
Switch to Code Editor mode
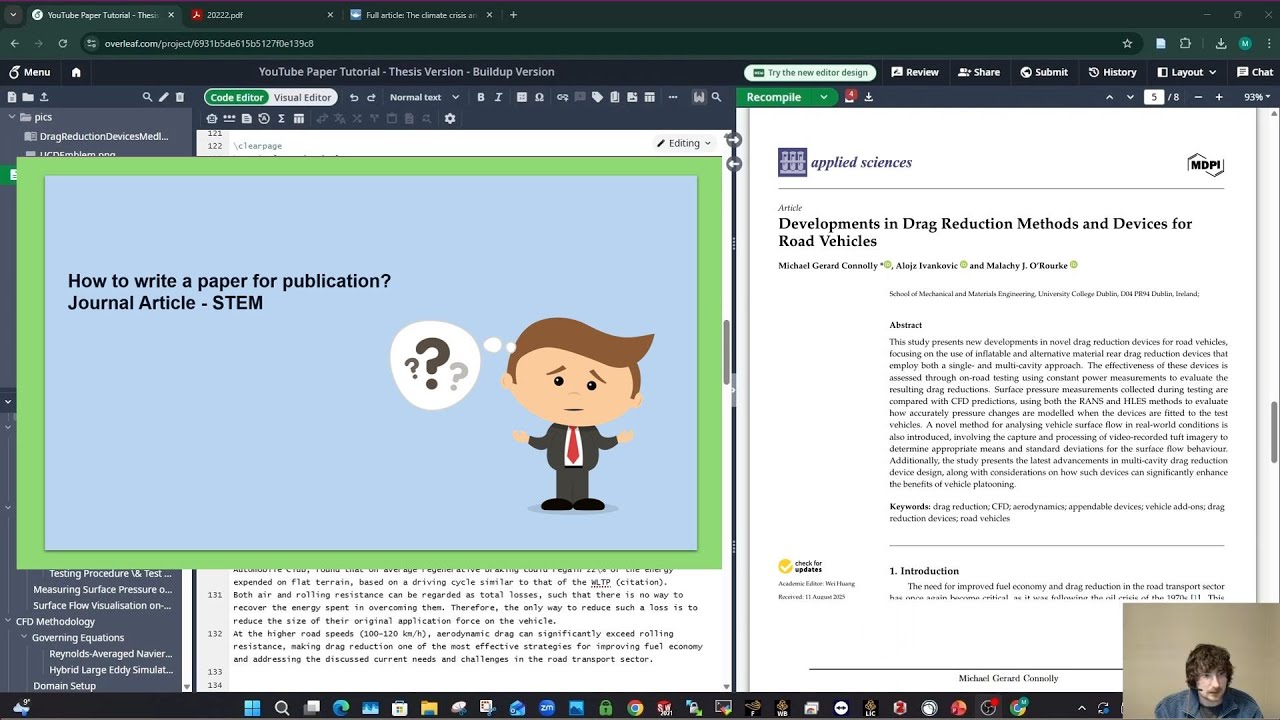237,97
